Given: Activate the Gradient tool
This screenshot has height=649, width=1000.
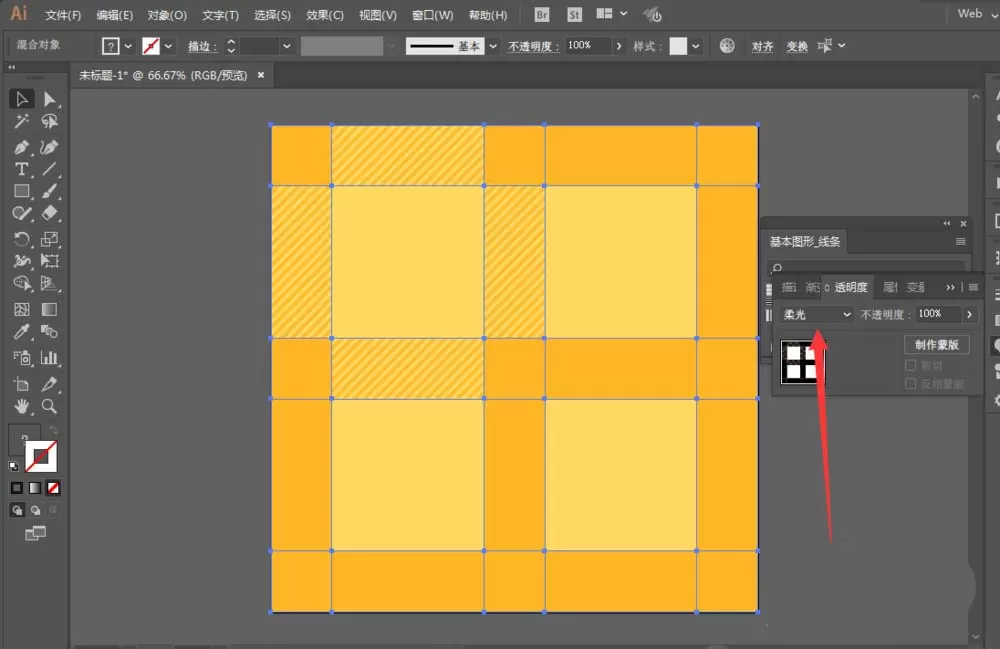Looking at the screenshot, I should [x=49, y=309].
